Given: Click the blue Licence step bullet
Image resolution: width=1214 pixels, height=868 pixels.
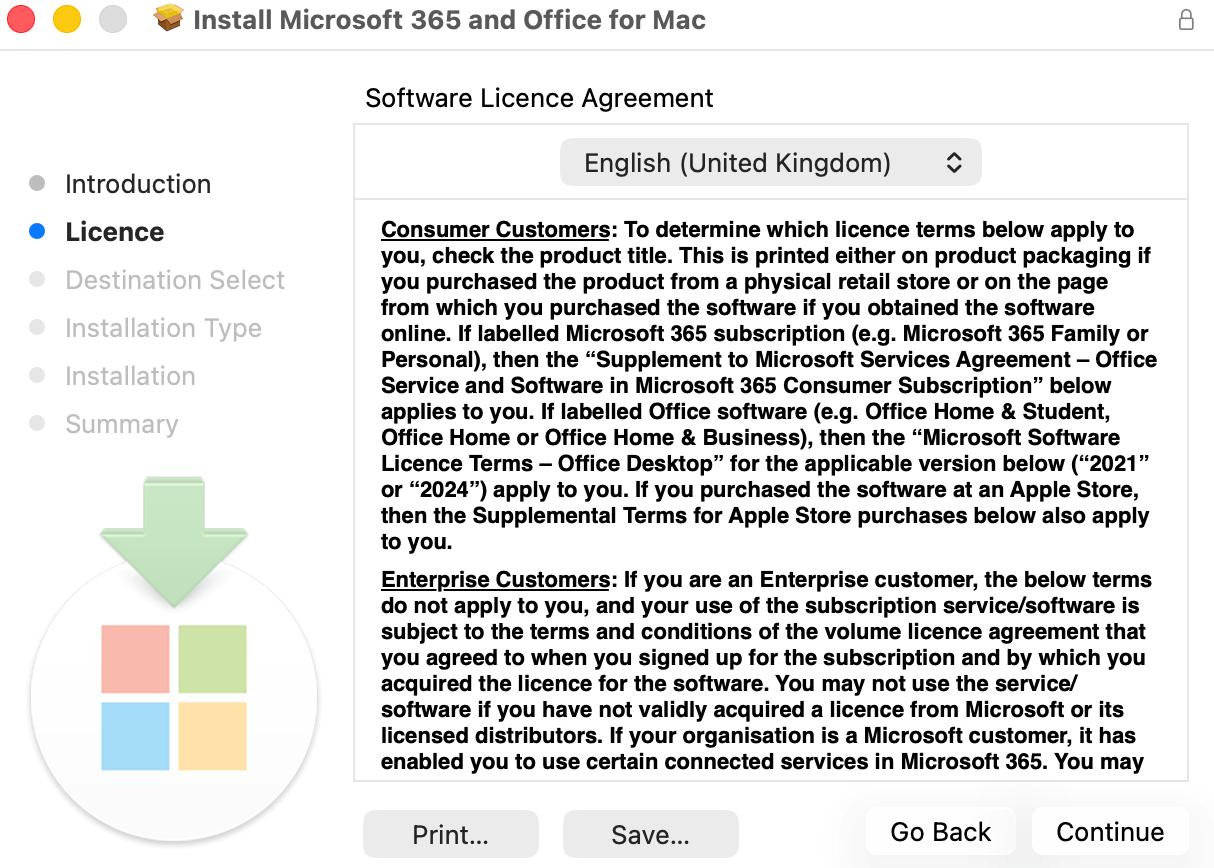Looking at the screenshot, I should tap(38, 232).
